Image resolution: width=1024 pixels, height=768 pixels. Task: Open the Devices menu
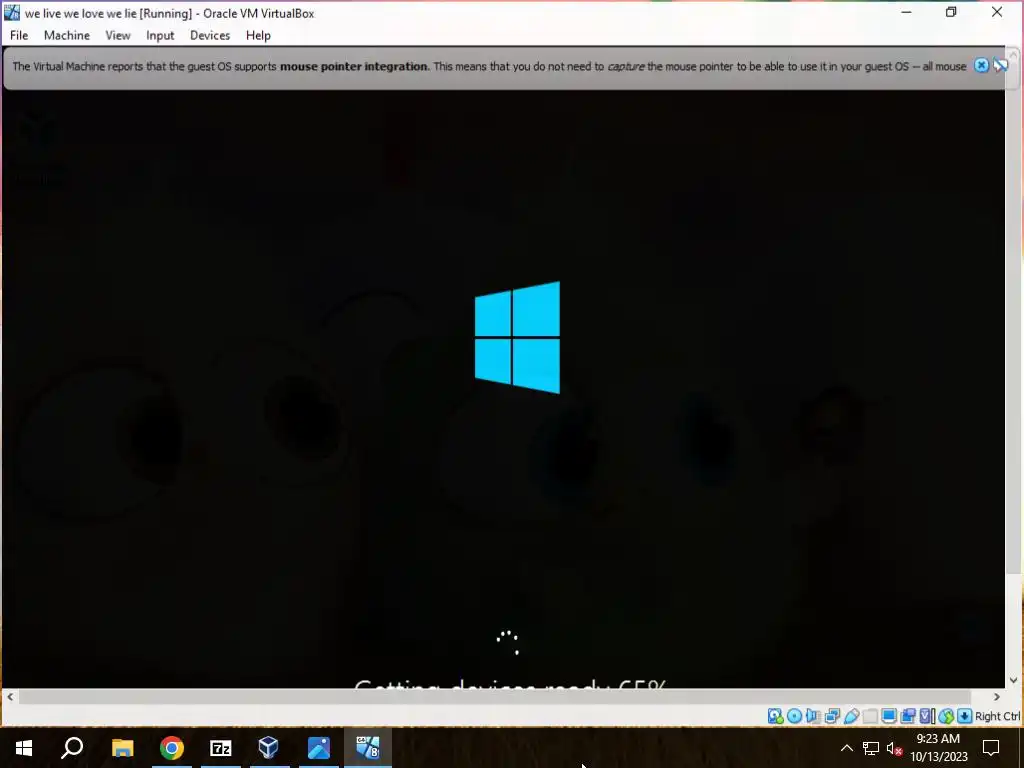point(210,35)
